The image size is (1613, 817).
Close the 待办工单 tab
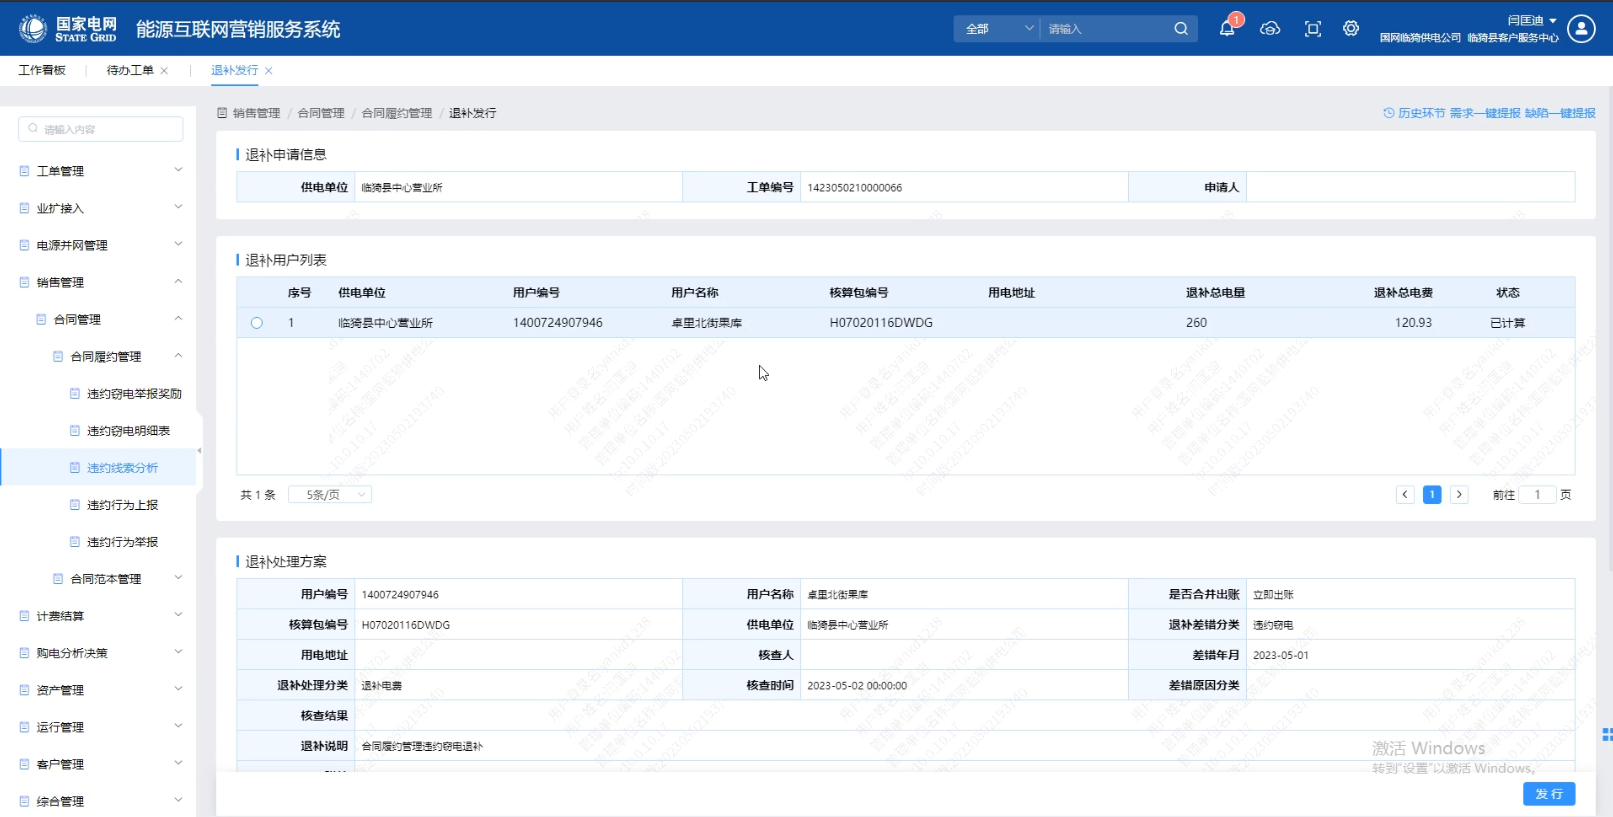[164, 71]
